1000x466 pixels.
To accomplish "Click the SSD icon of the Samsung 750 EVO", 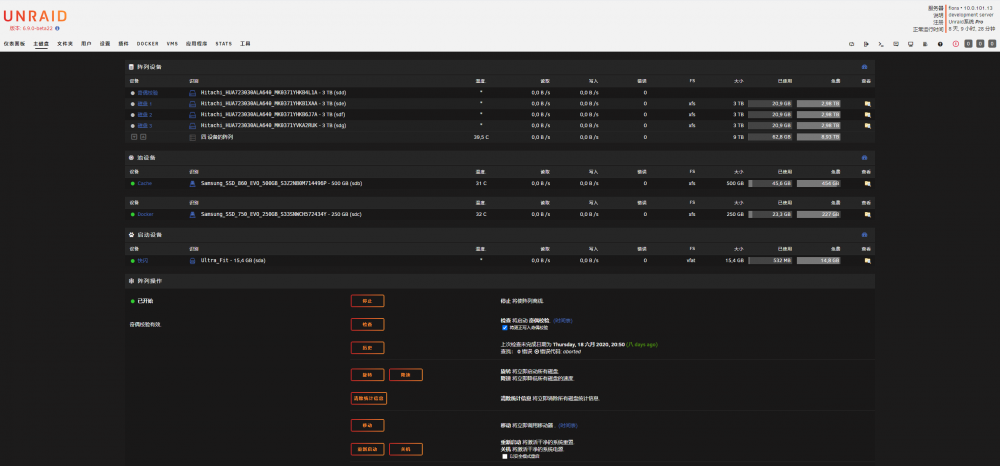I will (x=192, y=214).
